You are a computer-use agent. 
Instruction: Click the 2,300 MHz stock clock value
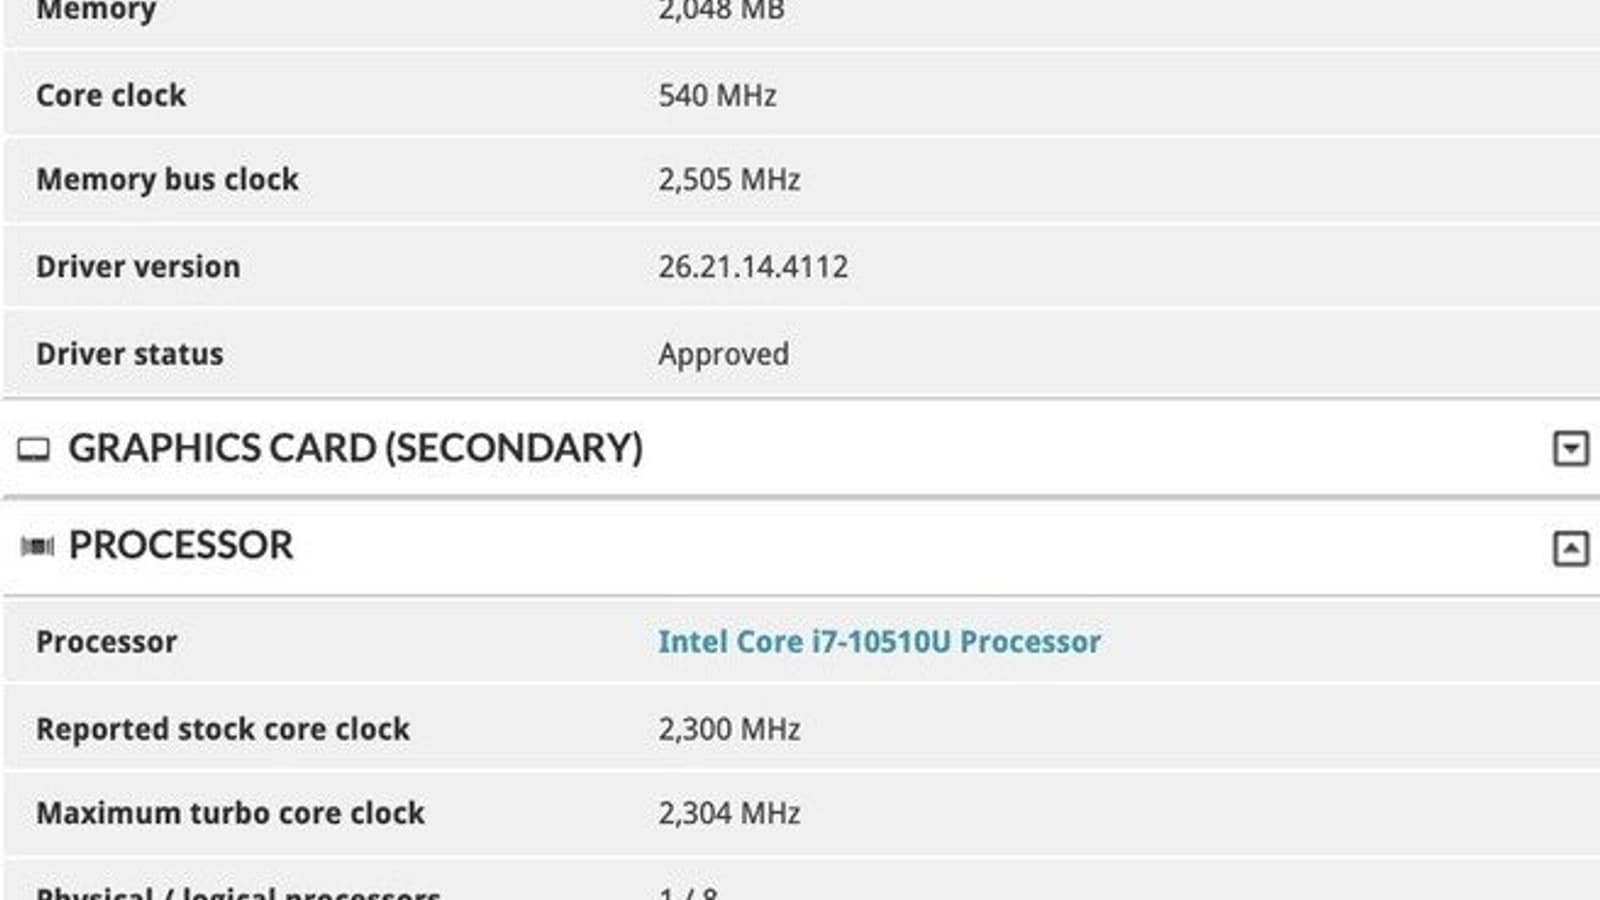click(729, 729)
